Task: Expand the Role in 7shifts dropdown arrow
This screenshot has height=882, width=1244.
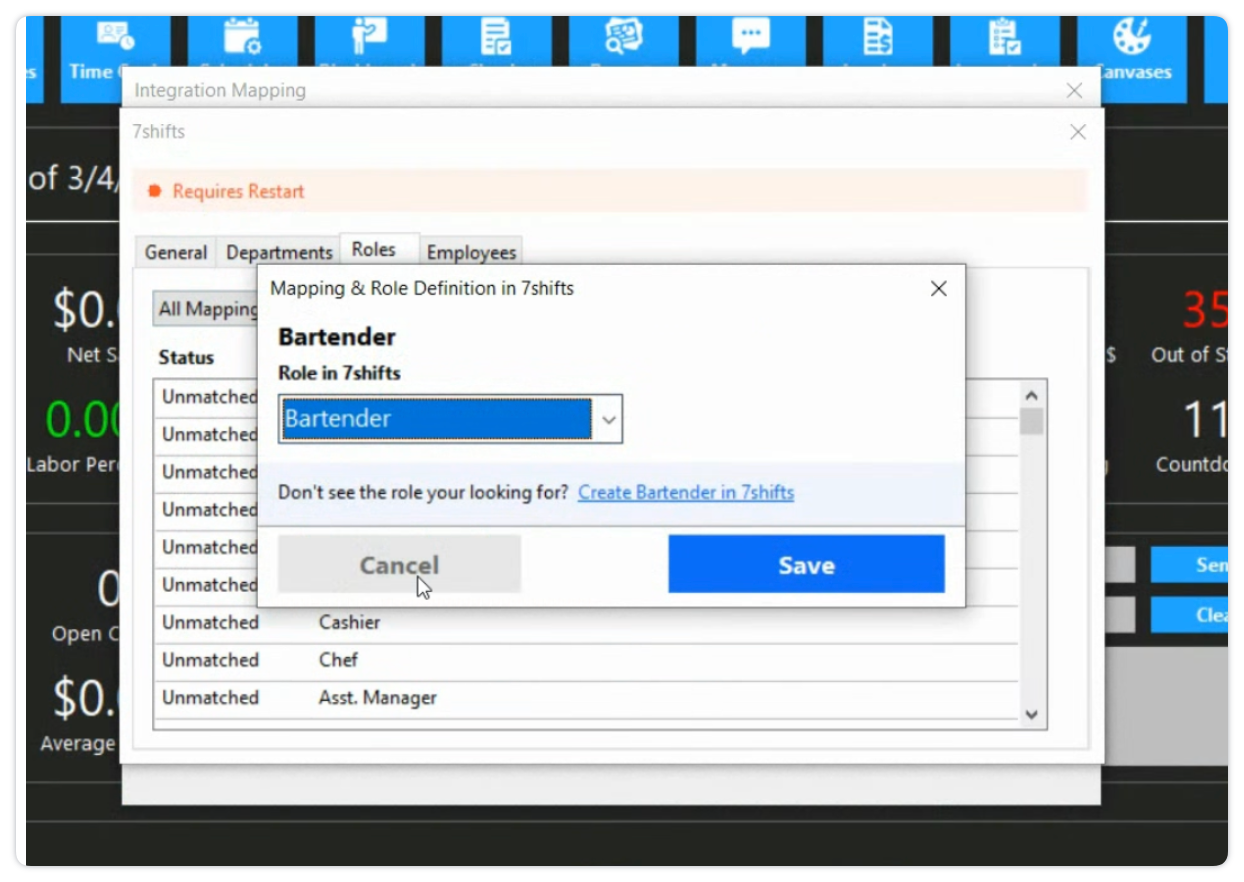Action: tap(608, 420)
